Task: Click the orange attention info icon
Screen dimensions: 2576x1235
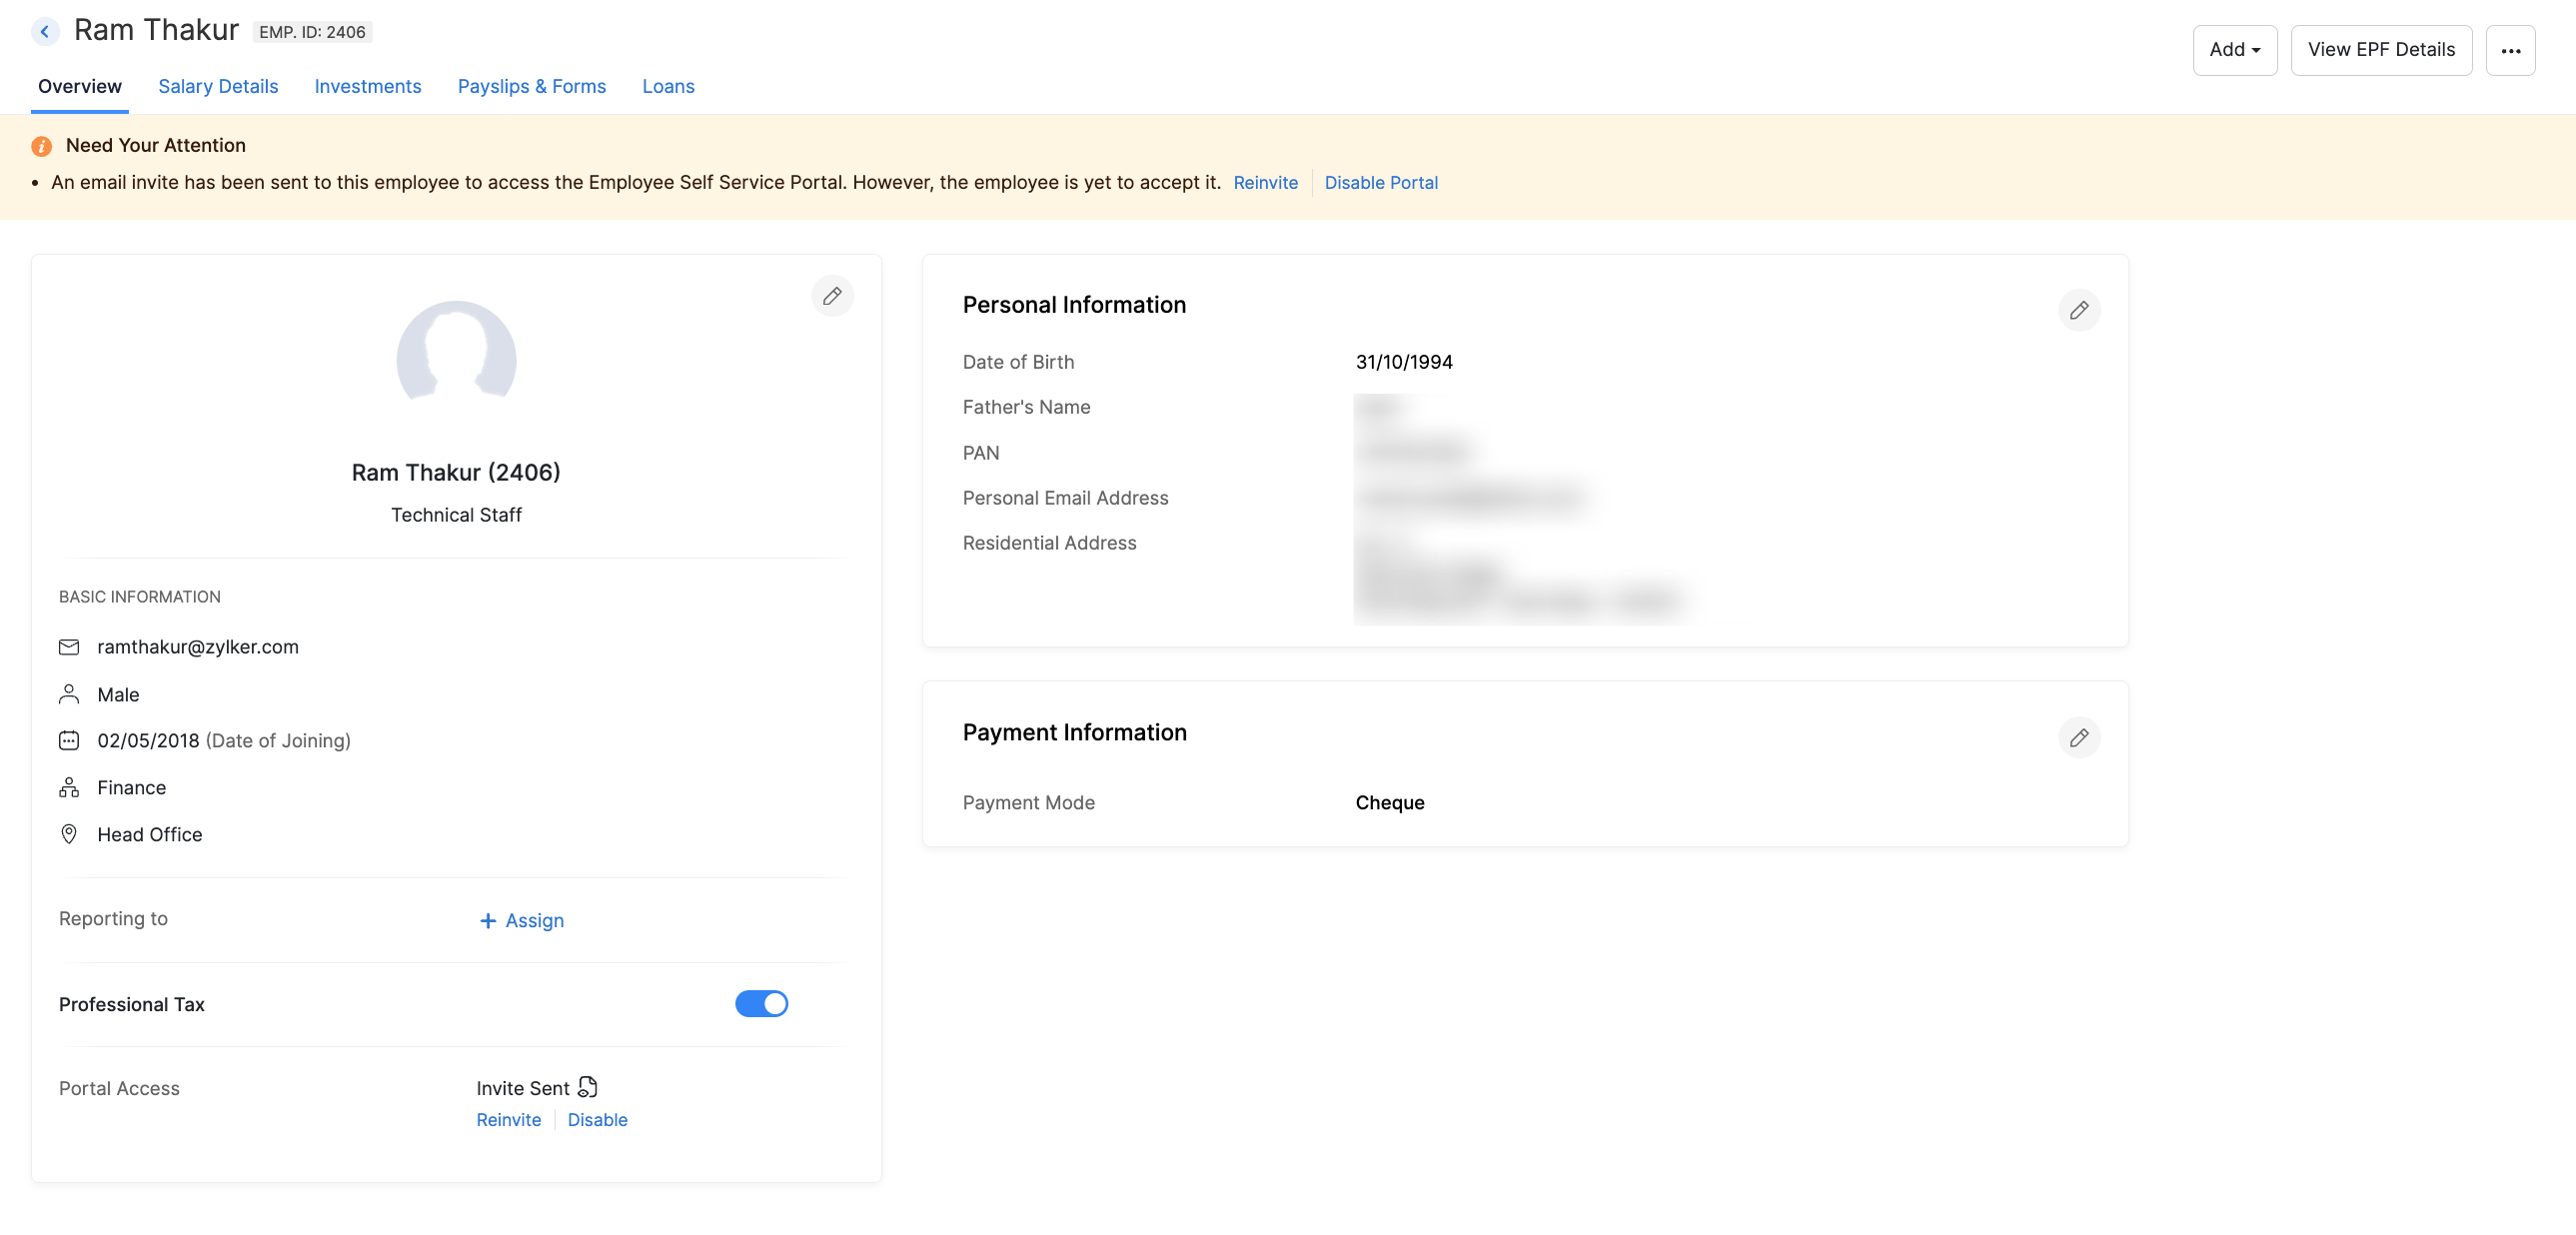Action: (x=41, y=146)
